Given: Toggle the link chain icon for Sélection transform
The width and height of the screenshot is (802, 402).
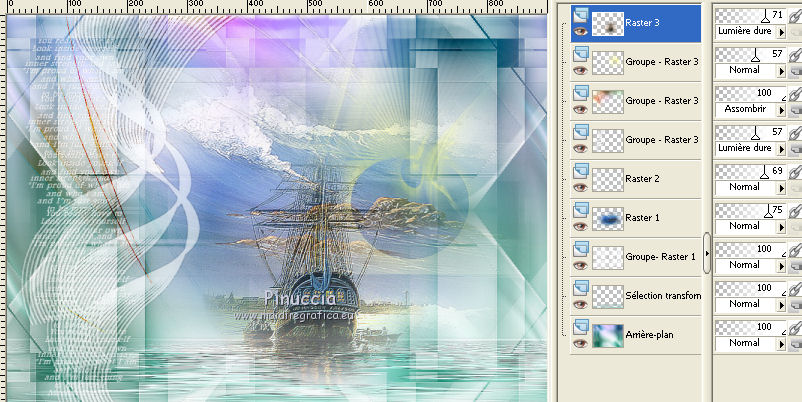Looking at the screenshot, I should 794,288.
